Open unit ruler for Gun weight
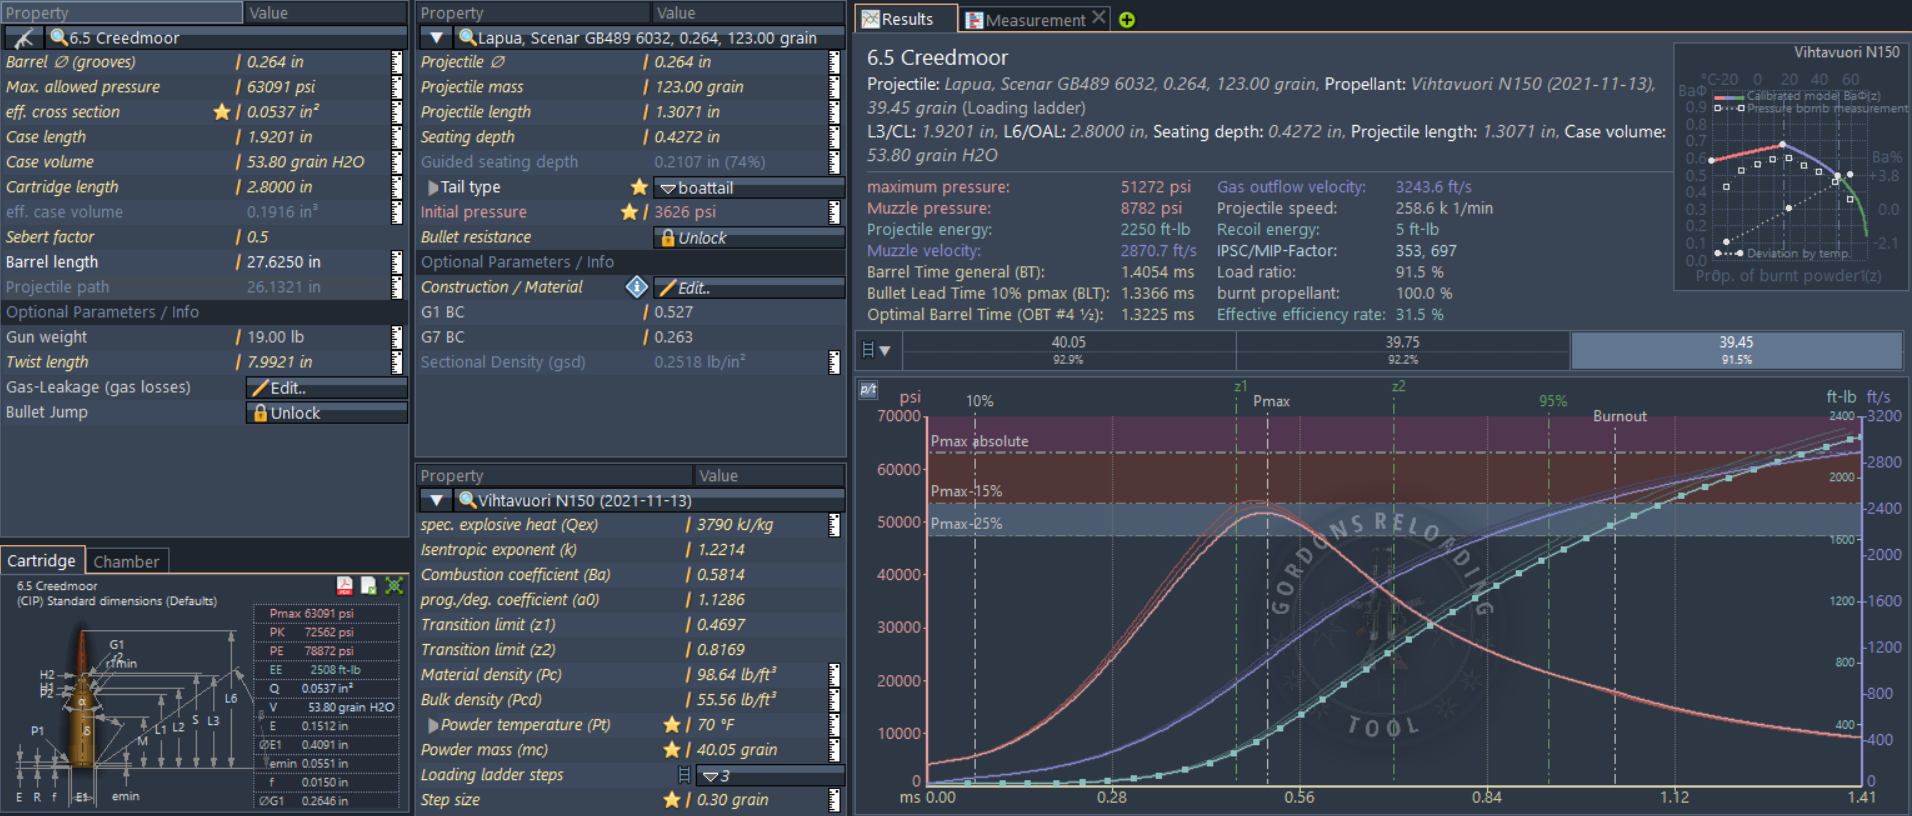This screenshot has height=816, width=1912. point(397,337)
